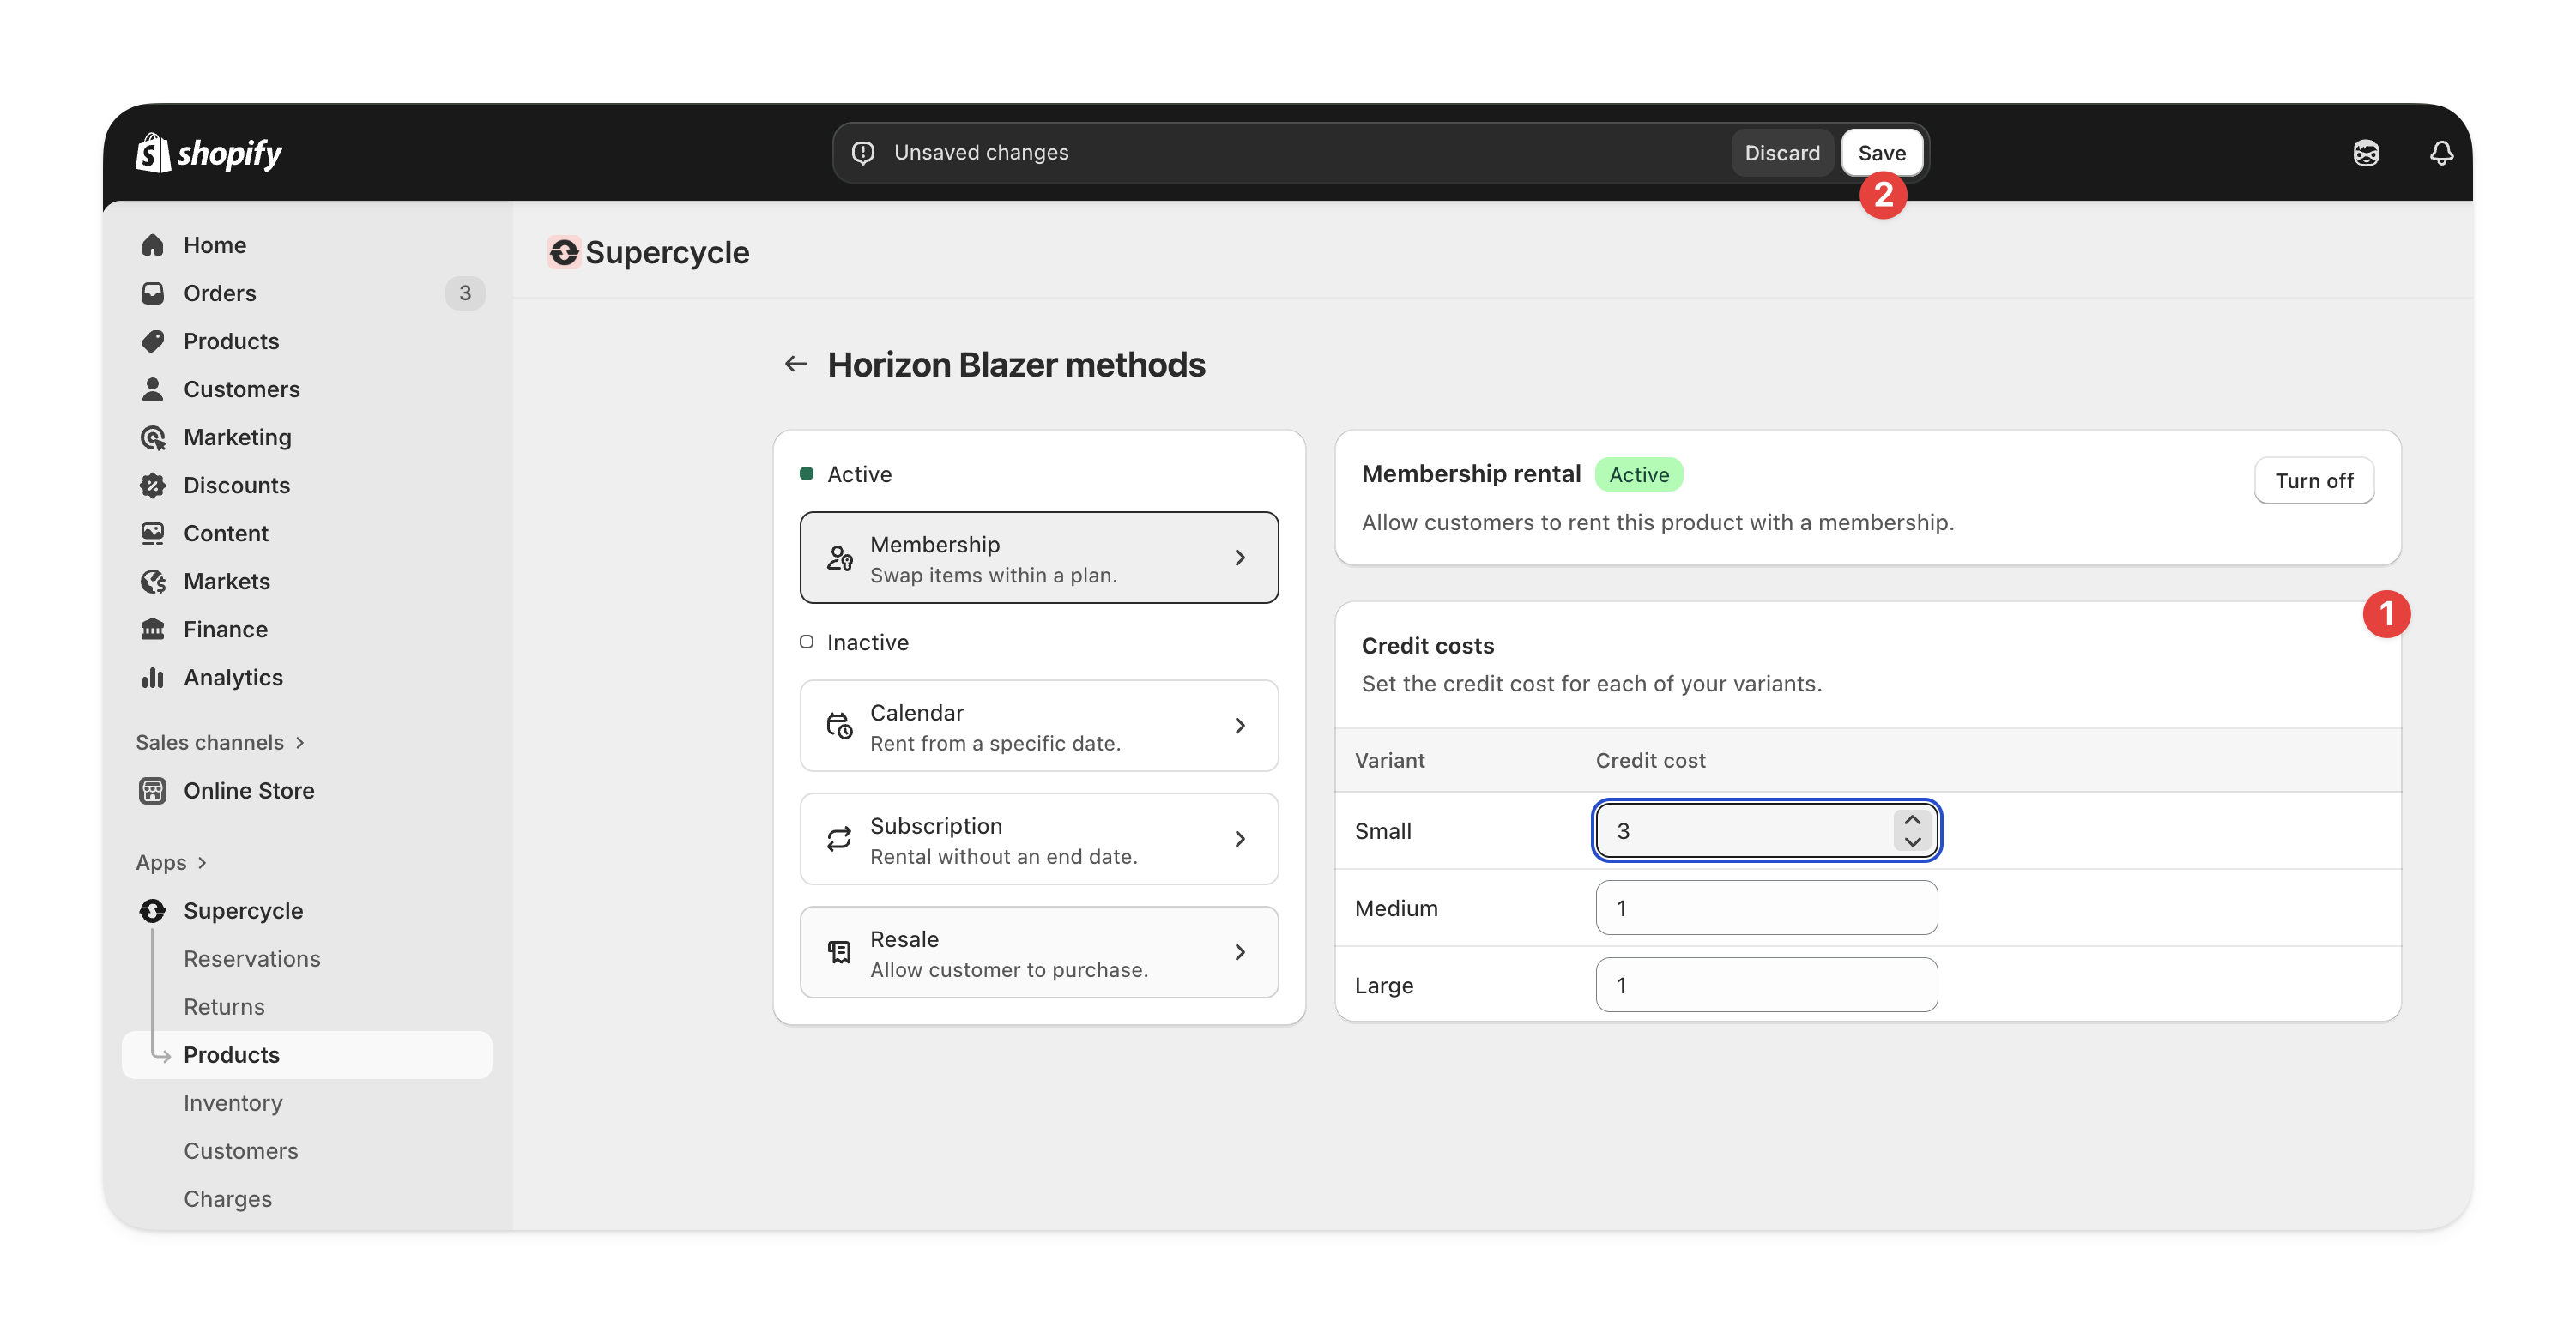Open the Online Store channel
Viewport: 2576px width, 1333px height.
tap(248, 790)
